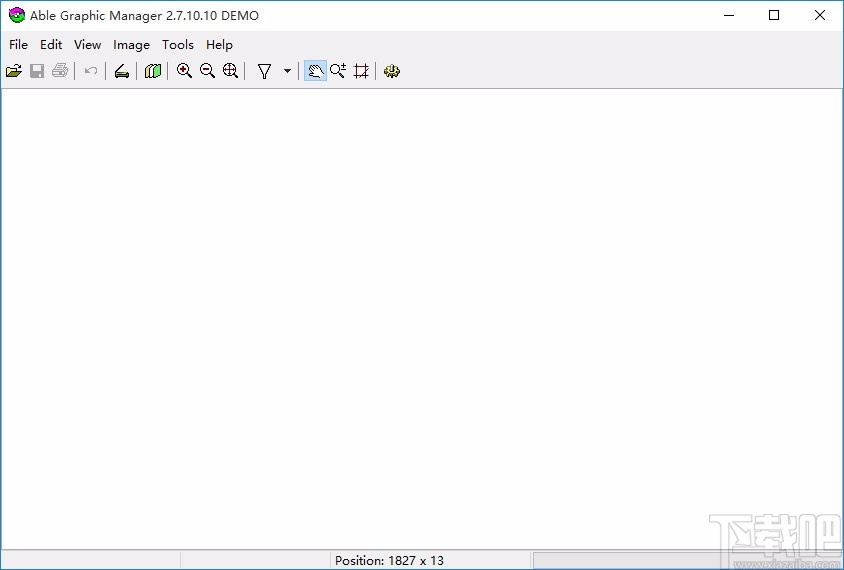Click the Zoom In magnifier icon

pos(184,71)
